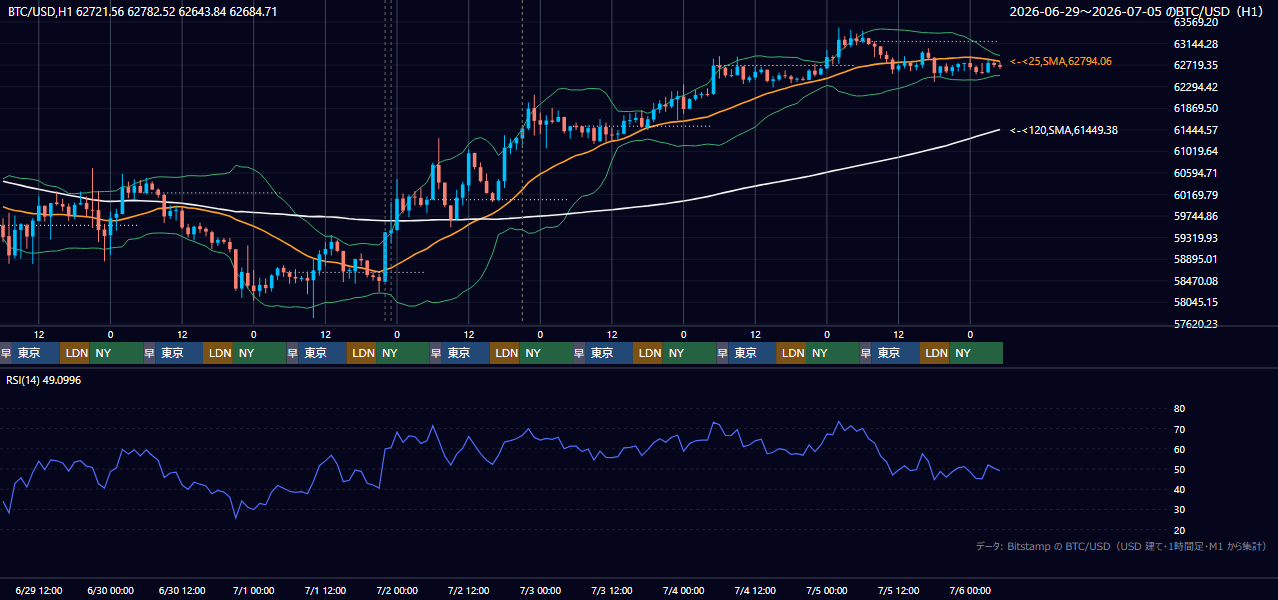Click the 7/4 12:00 time label
The width and height of the screenshot is (1278, 600).
(x=756, y=591)
